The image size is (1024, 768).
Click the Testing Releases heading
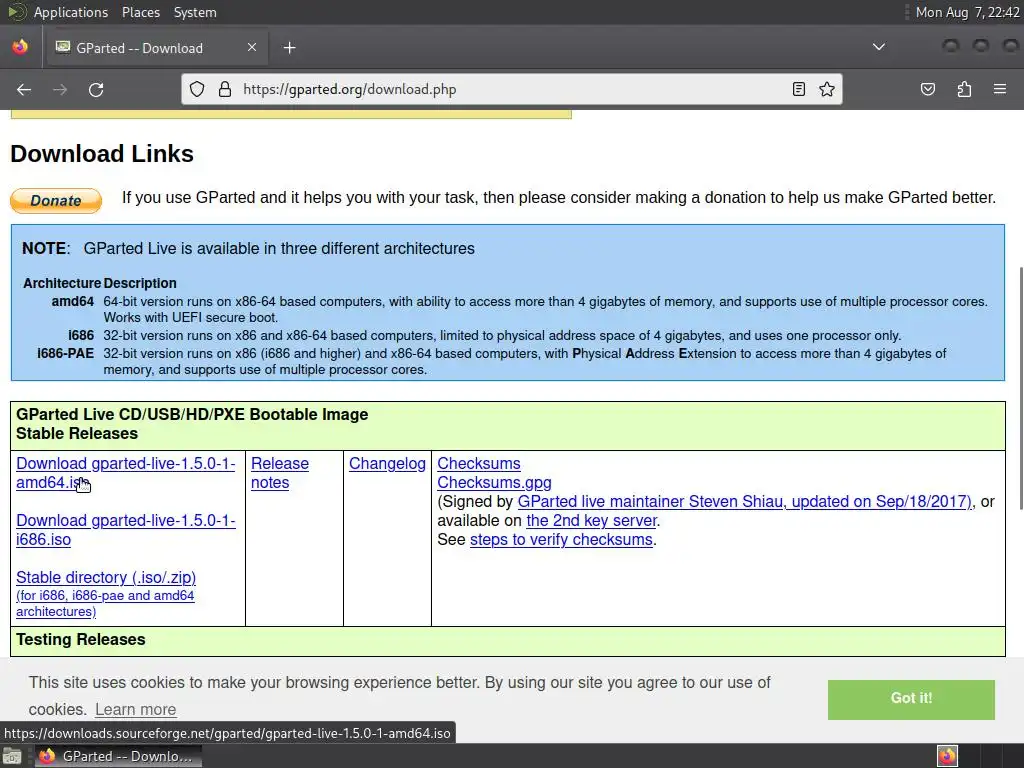[81, 639]
